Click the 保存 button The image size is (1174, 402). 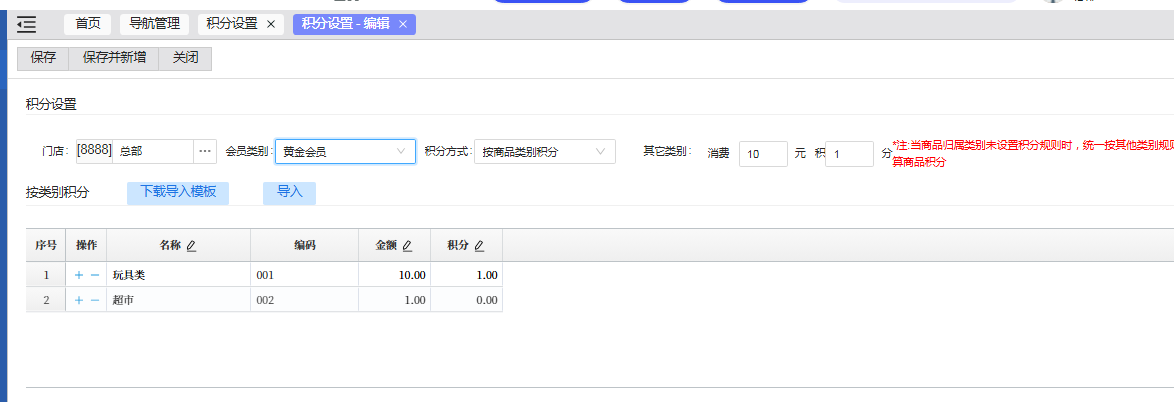click(x=43, y=58)
